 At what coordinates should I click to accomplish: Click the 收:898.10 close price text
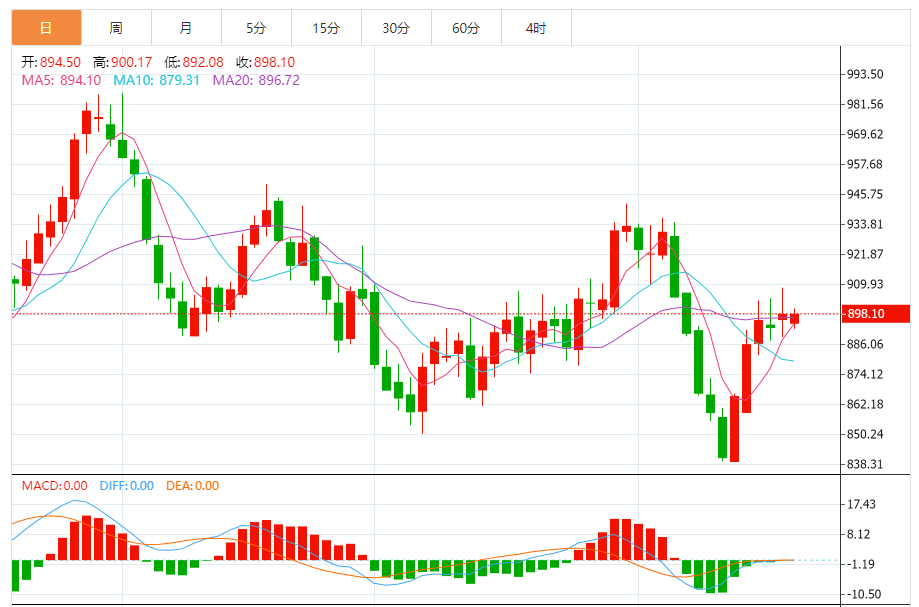(266, 62)
